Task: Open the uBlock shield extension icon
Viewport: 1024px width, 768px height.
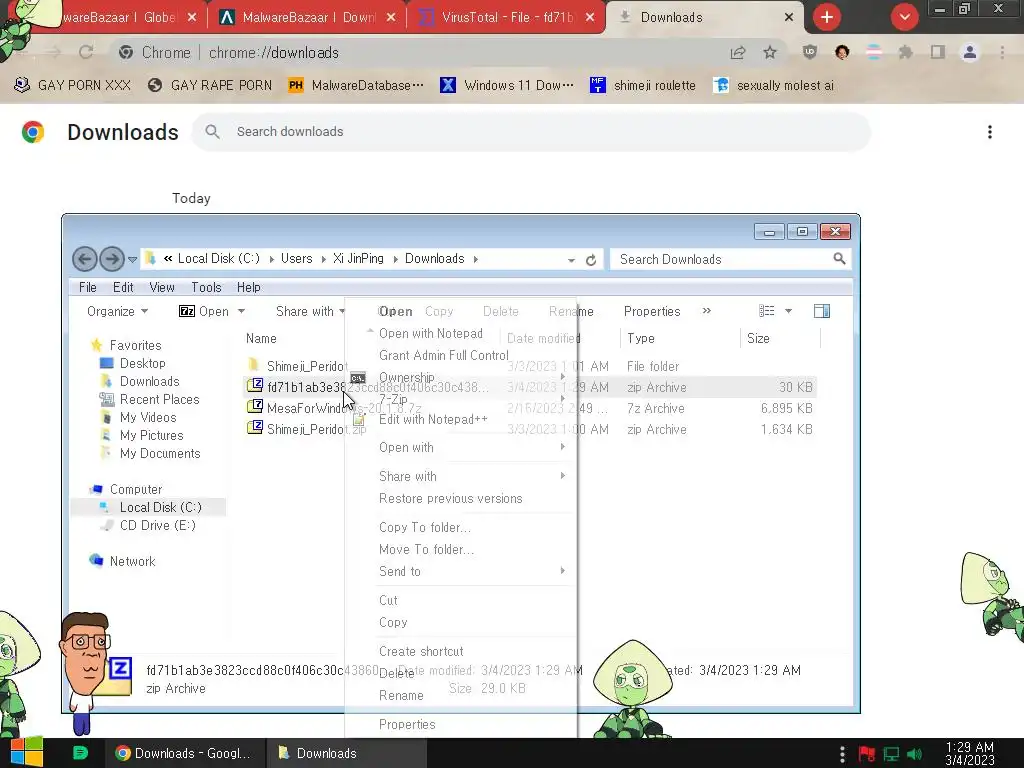Action: [810, 52]
